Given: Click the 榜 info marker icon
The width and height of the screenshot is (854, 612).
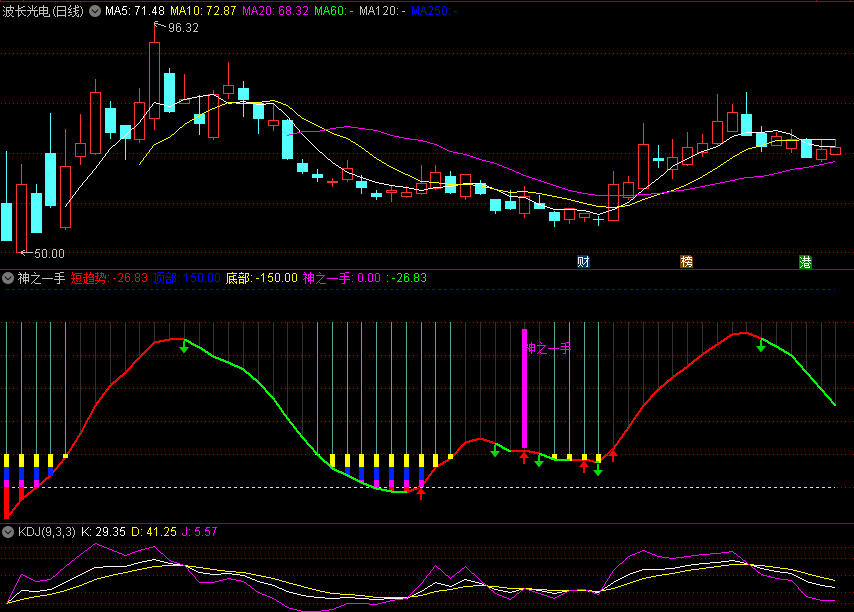Looking at the screenshot, I should point(686,262).
